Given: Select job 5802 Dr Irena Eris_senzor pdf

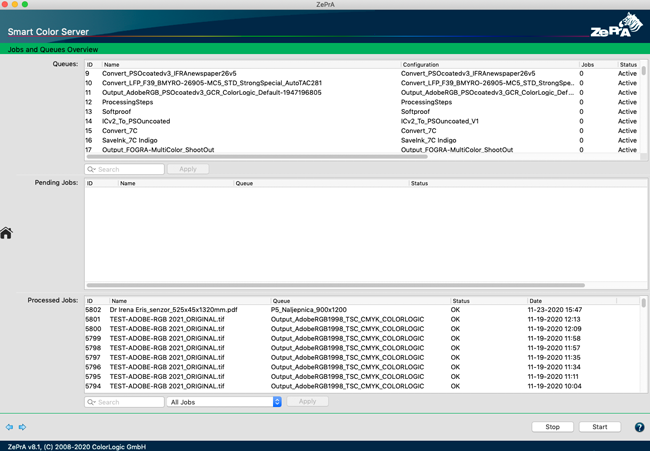Looking at the screenshot, I should [363, 310].
